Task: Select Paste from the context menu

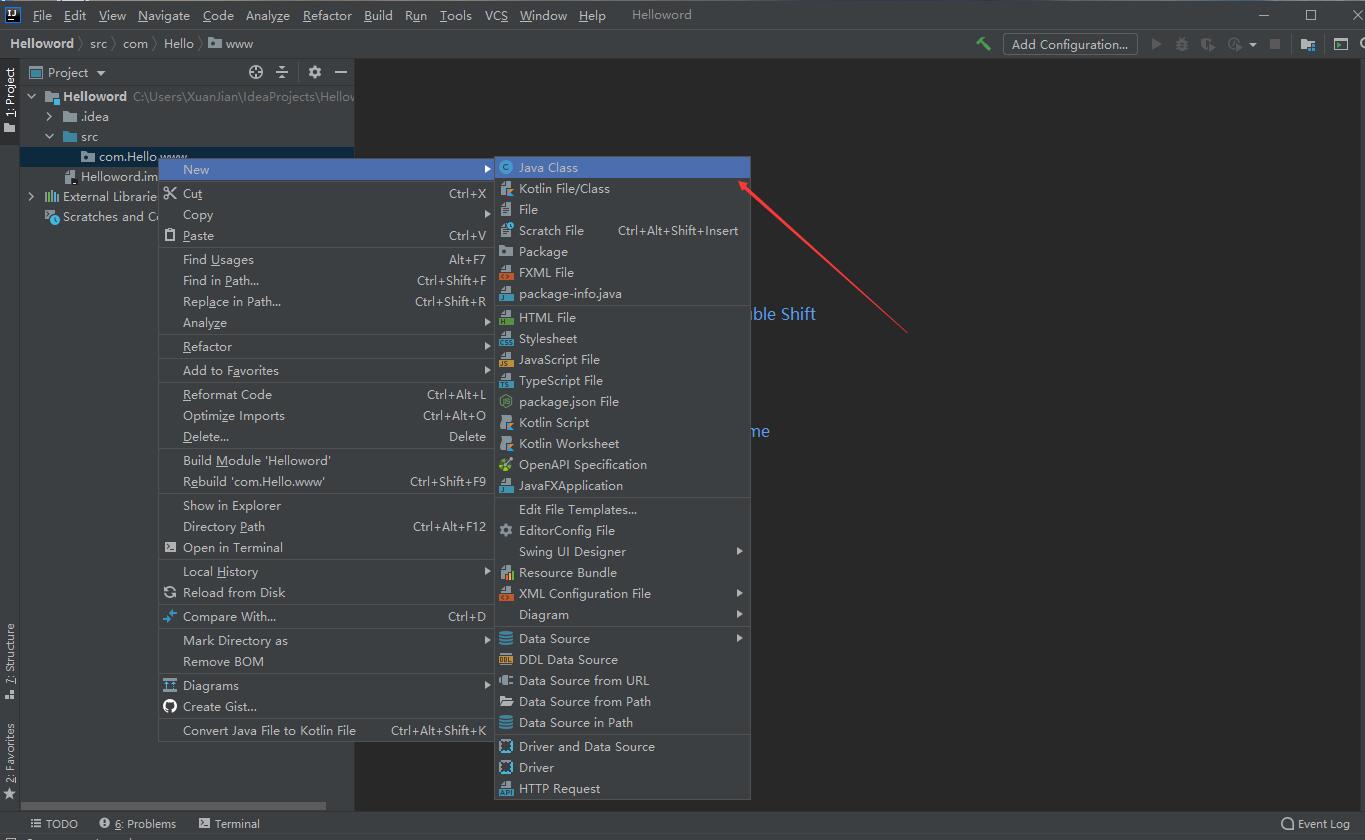Action: 325,236
